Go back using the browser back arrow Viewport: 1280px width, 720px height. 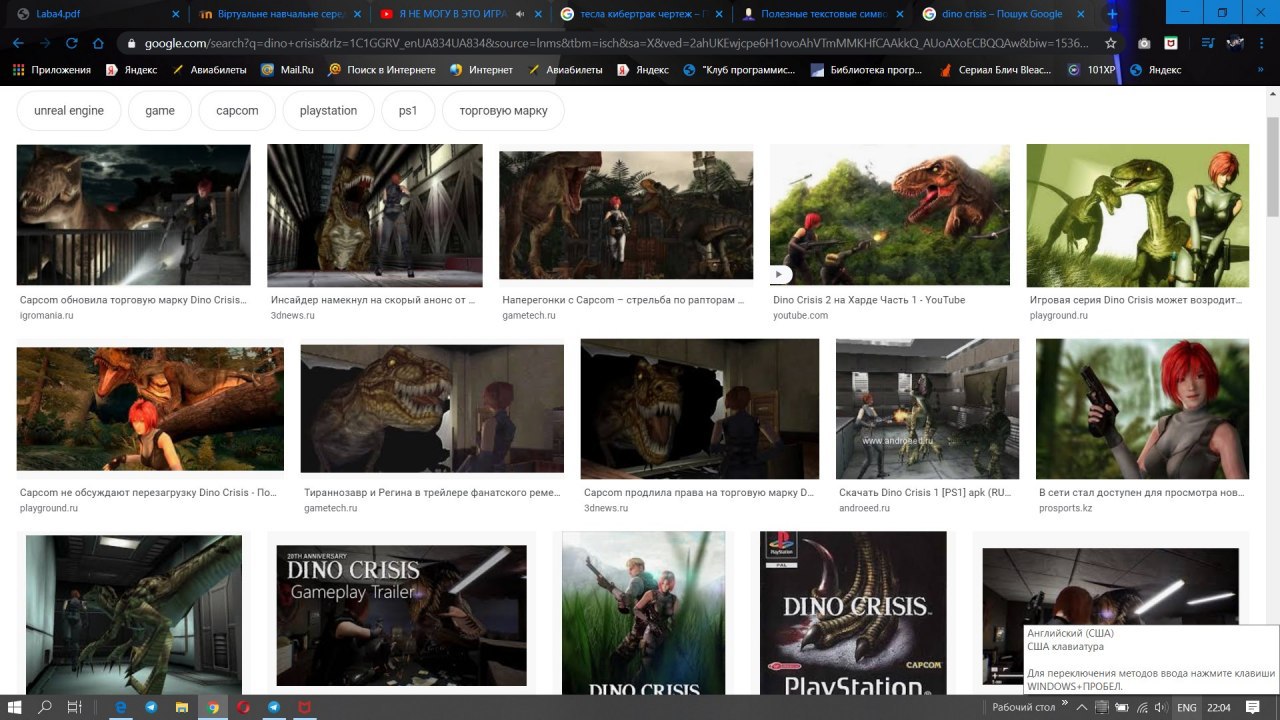18,43
